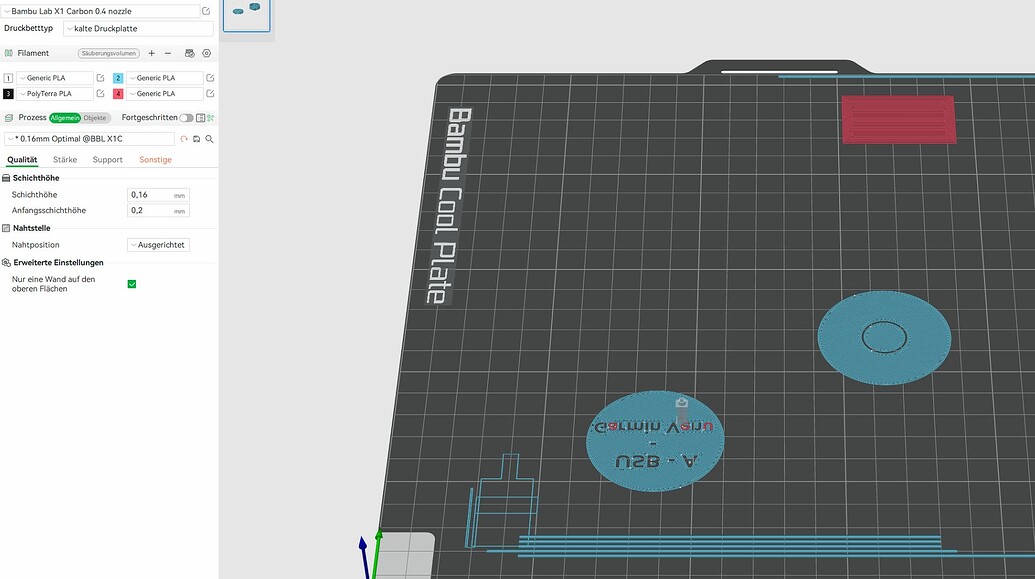Edit filament 3 PolyTerra preset
Screen dimensions: 1035x579
coord(100,94)
